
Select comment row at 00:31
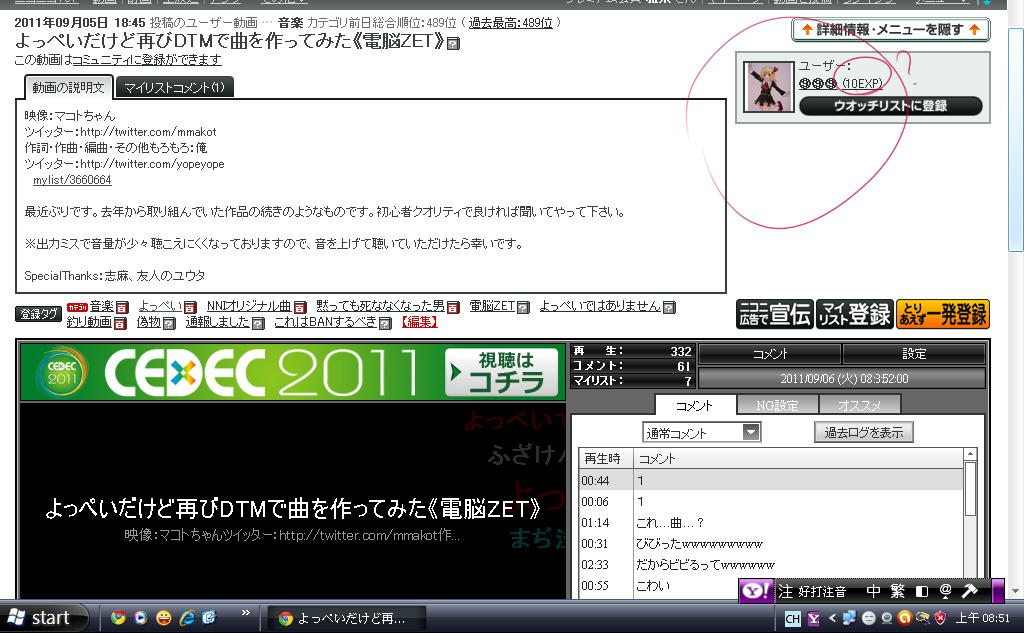tap(771, 544)
